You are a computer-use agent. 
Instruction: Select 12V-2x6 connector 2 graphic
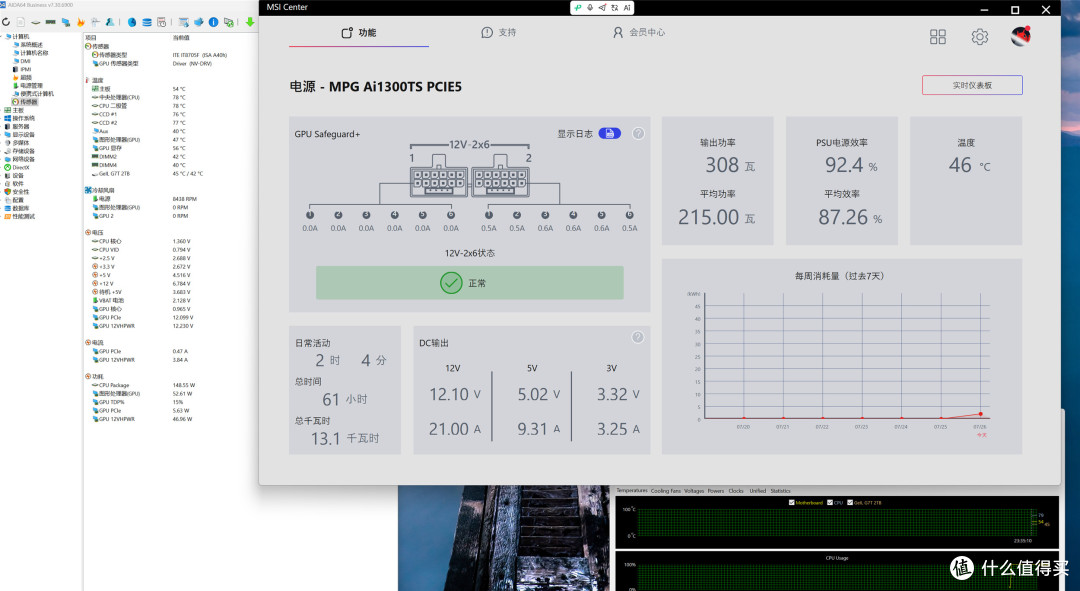(x=500, y=177)
